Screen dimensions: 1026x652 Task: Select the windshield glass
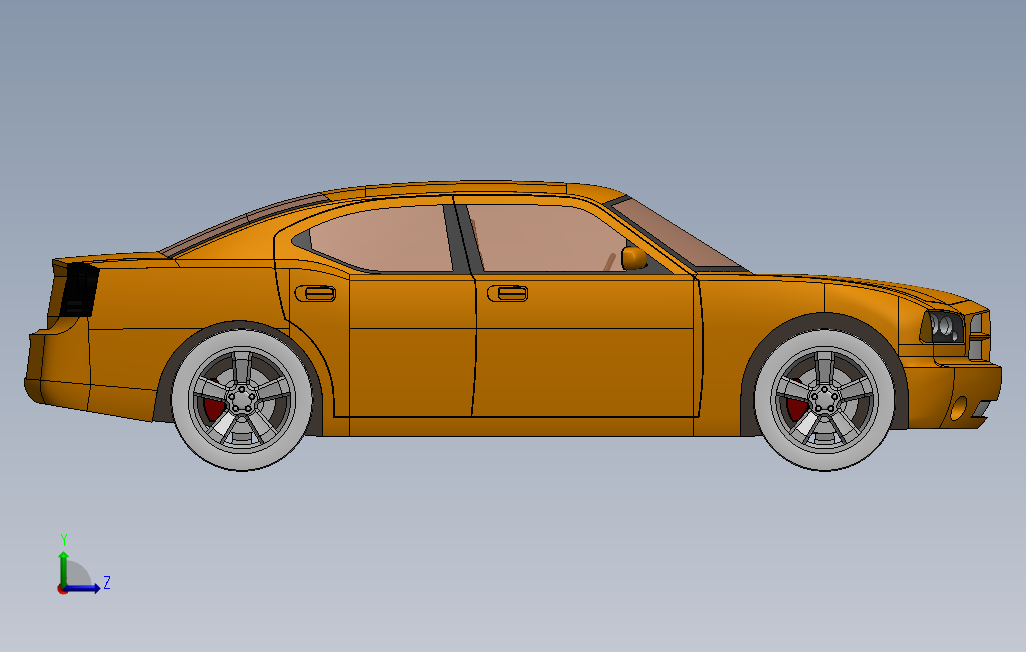pyautogui.click(x=675, y=236)
